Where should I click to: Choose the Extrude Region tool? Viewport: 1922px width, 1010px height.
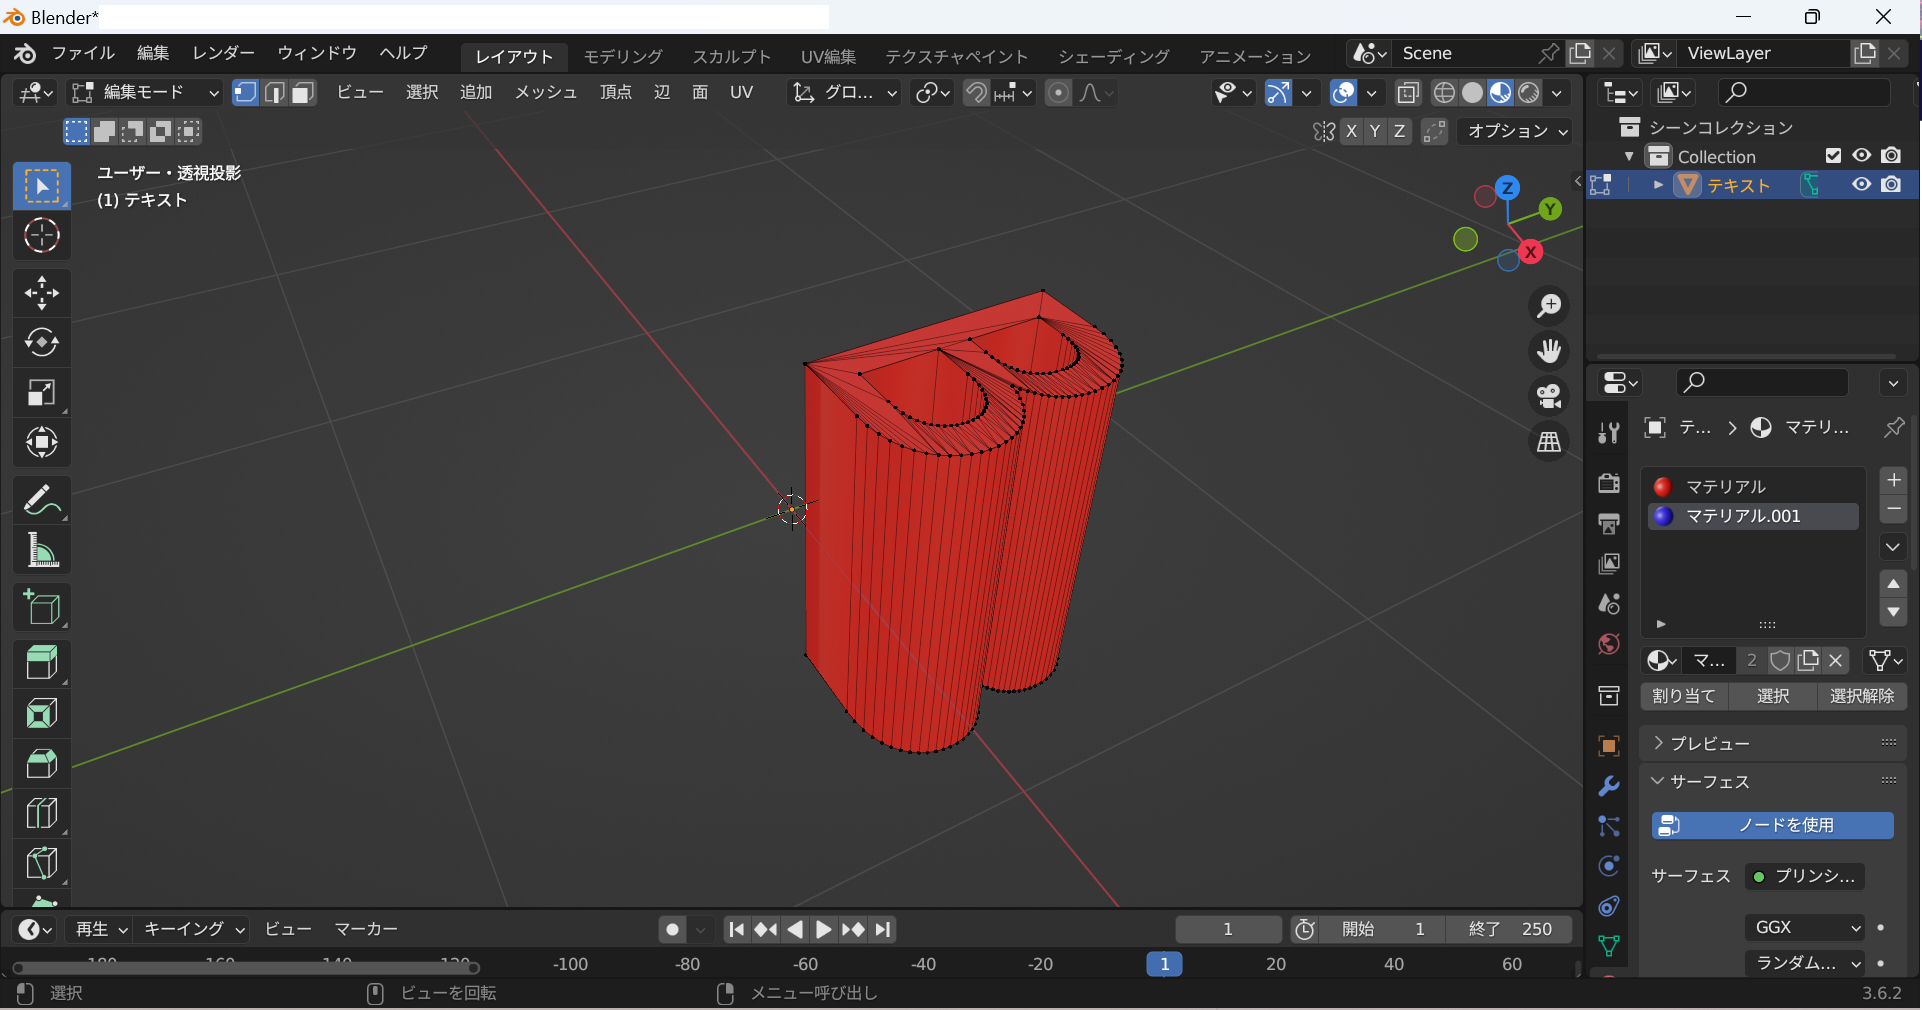(x=41, y=662)
